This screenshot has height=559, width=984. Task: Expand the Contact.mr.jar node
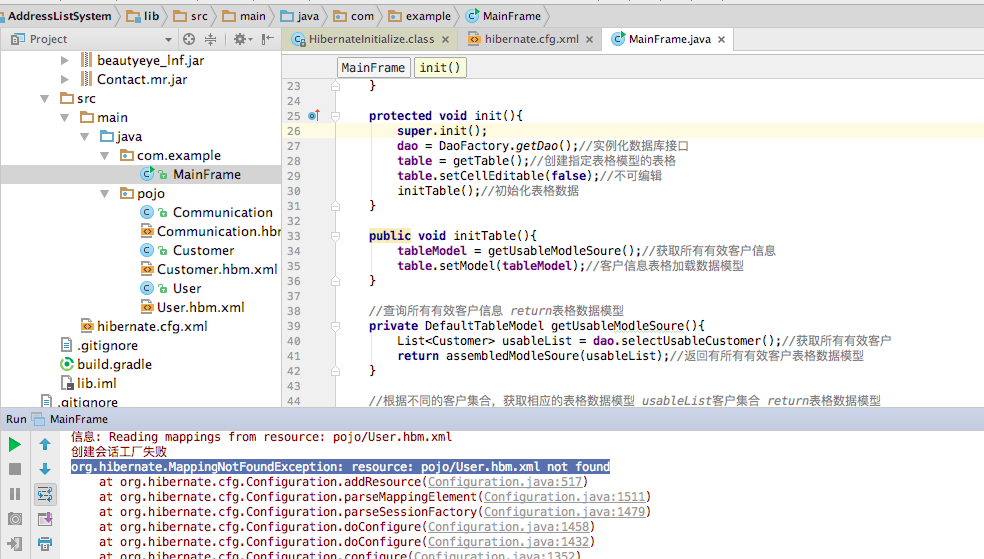[65, 79]
